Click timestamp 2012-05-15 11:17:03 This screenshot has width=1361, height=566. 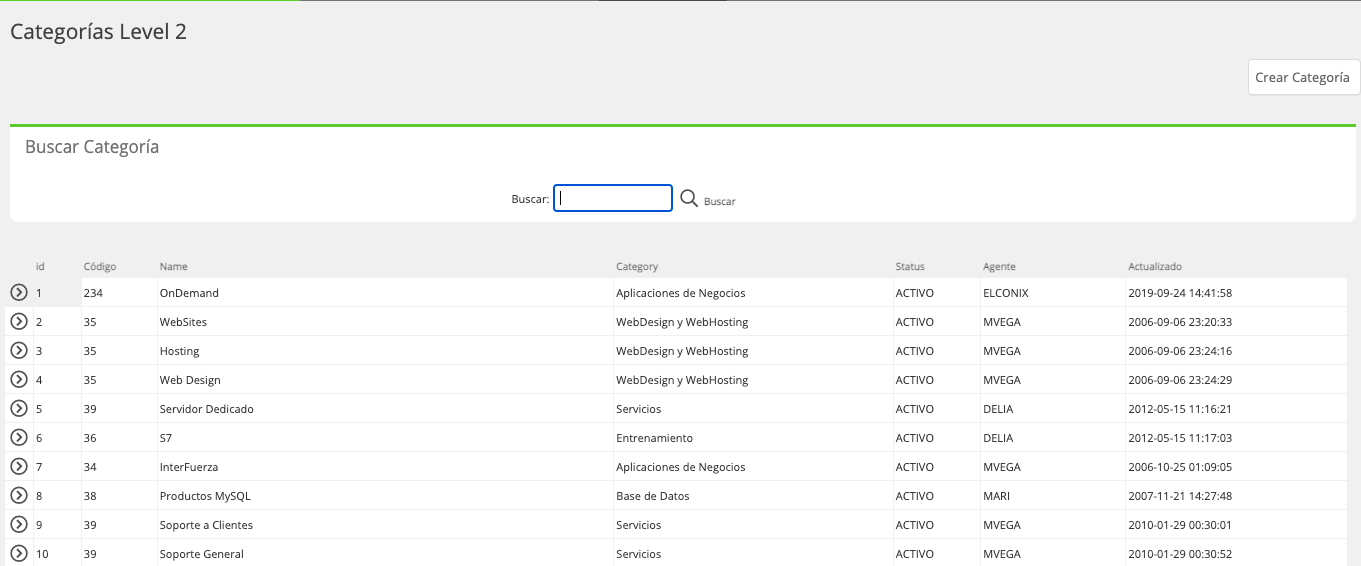tap(1179, 438)
